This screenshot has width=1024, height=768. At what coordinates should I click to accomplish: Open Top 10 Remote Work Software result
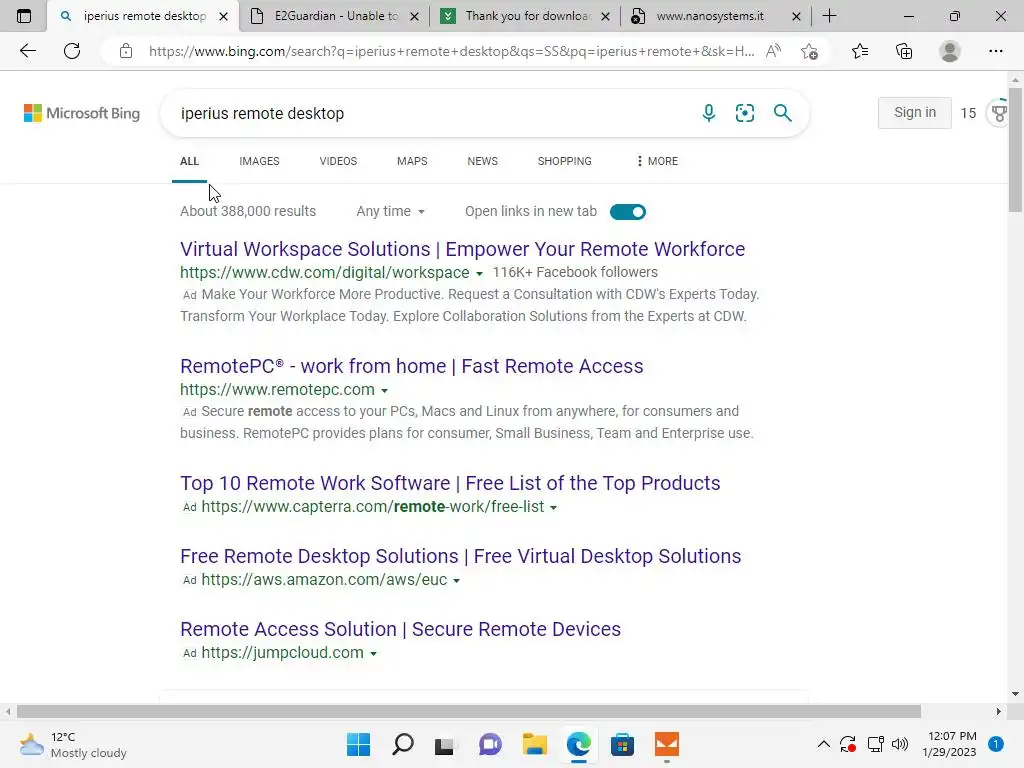(450, 483)
